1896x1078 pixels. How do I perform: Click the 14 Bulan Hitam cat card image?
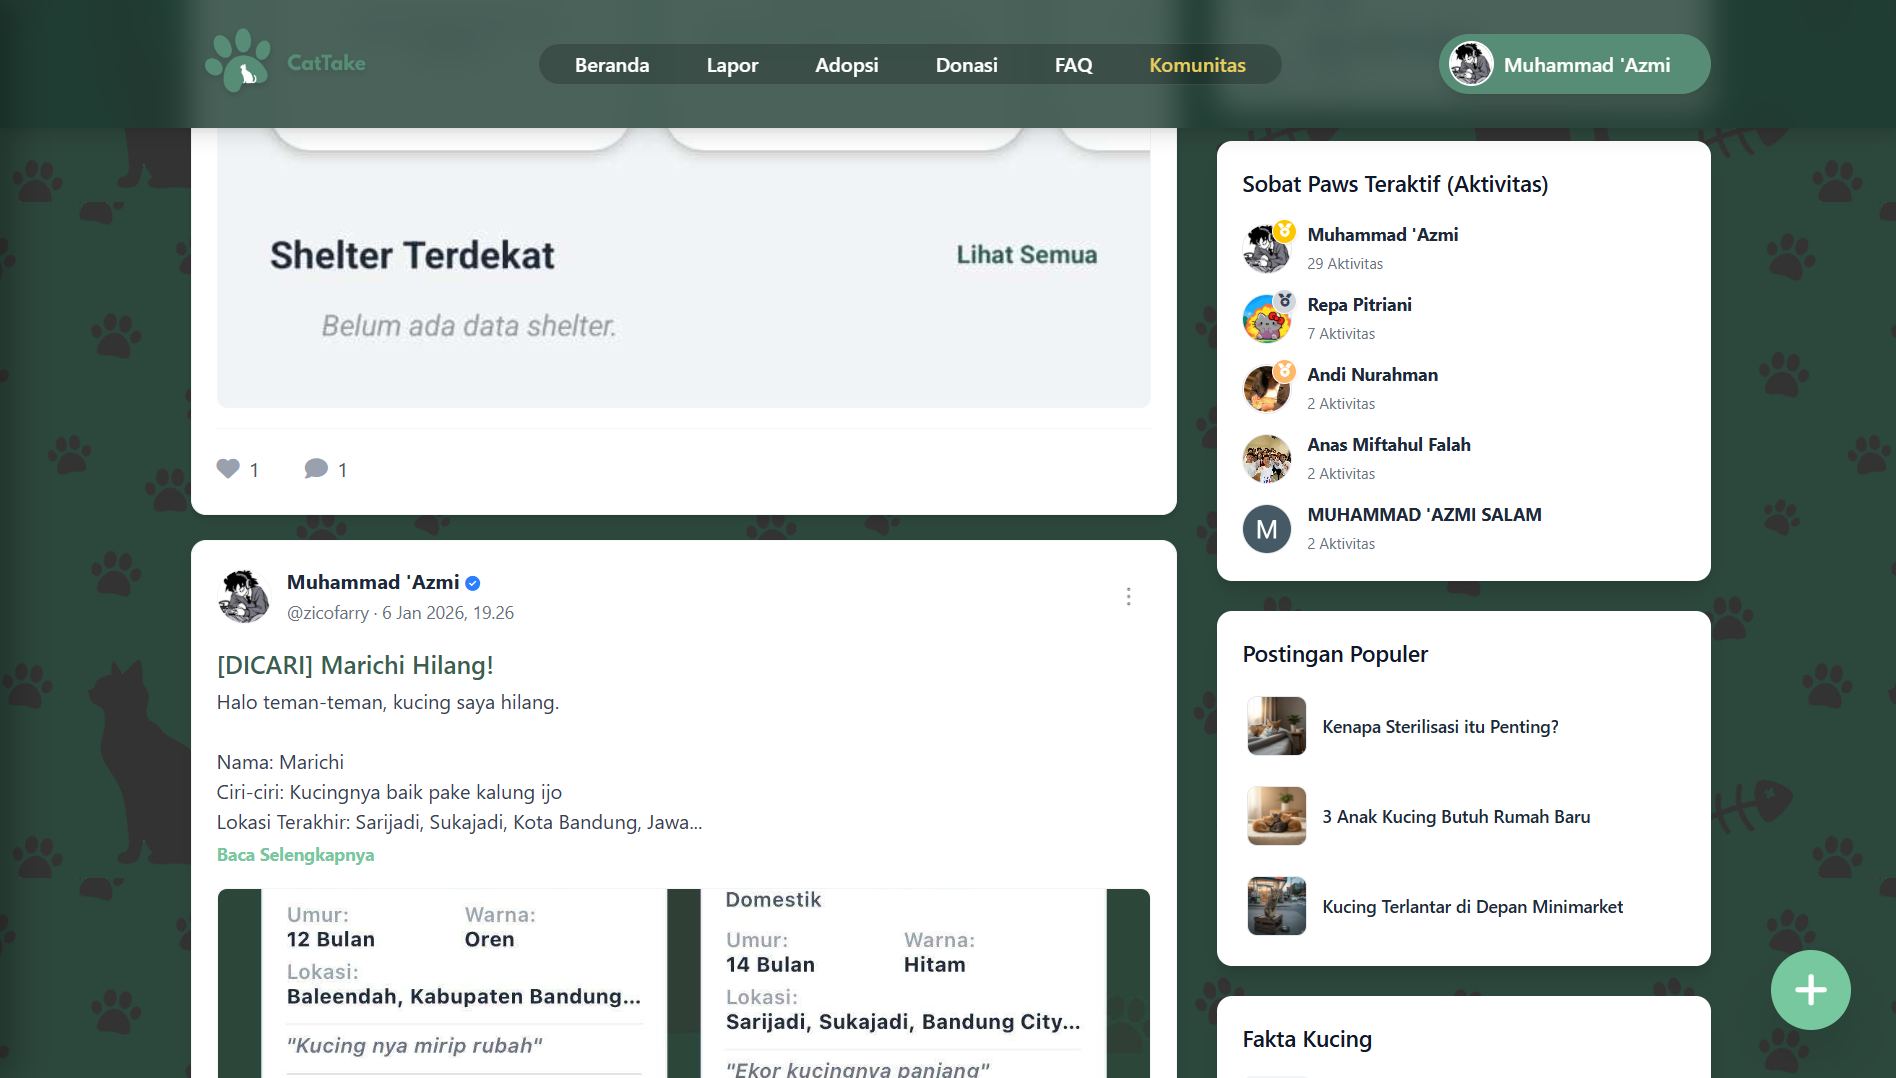coord(903,983)
